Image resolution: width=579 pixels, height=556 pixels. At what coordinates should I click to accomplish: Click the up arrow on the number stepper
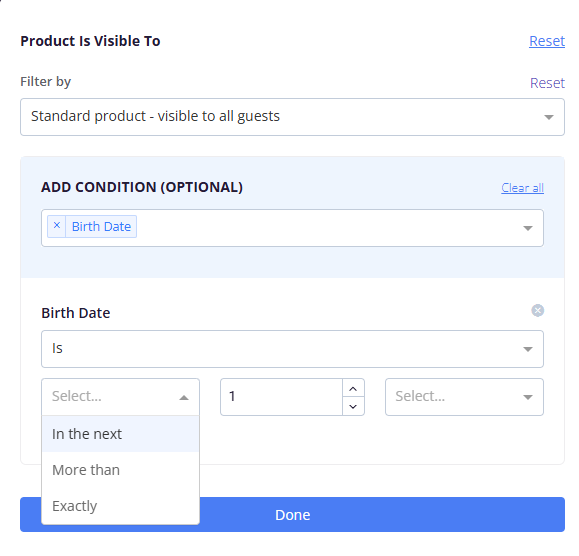click(x=353, y=388)
